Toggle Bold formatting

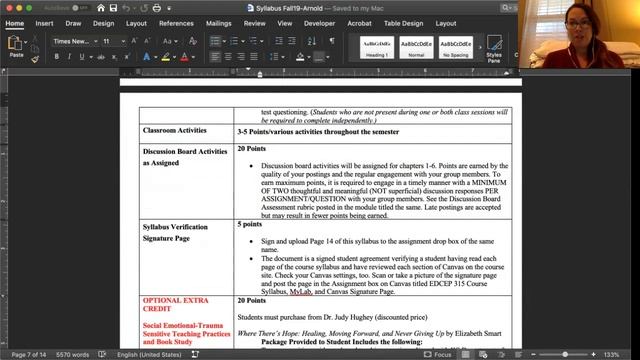click(x=56, y=57)
